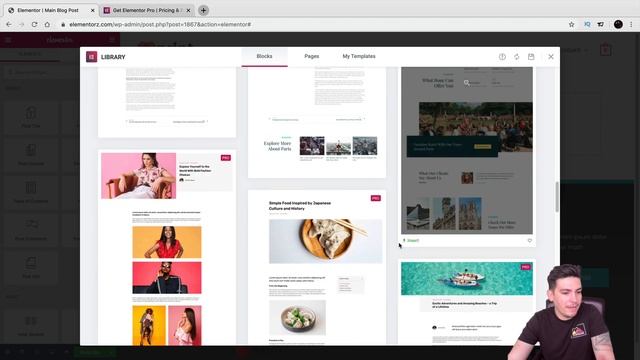Click PRO badge on fashion template

click(226, 158)
